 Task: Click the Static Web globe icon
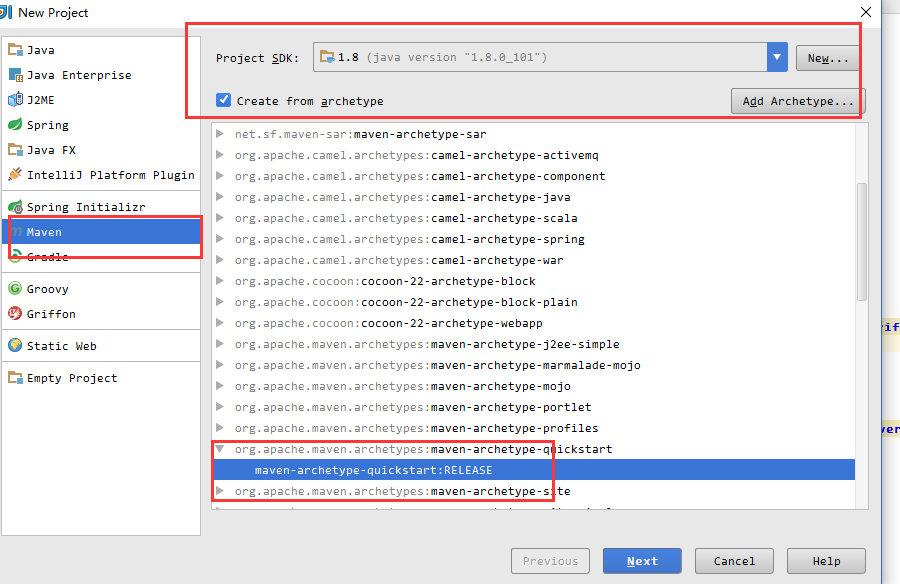[x=15, y=346]
